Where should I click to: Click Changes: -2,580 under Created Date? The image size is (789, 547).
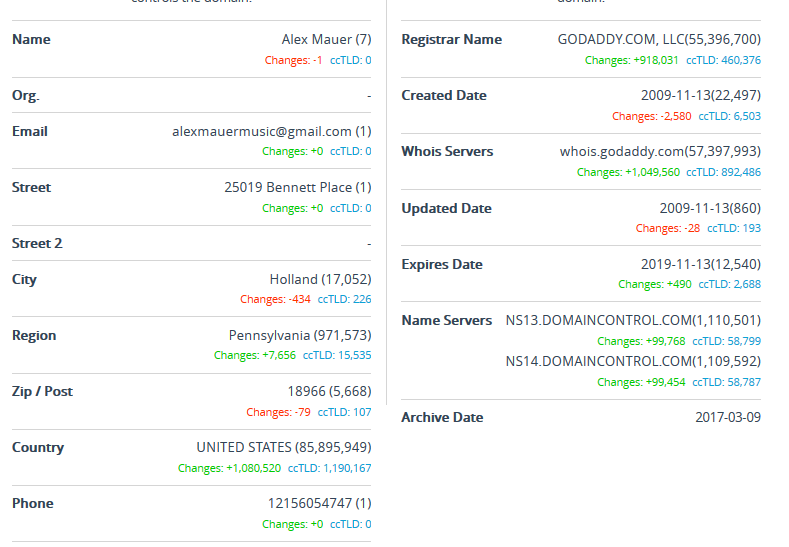tap(651, 116)
